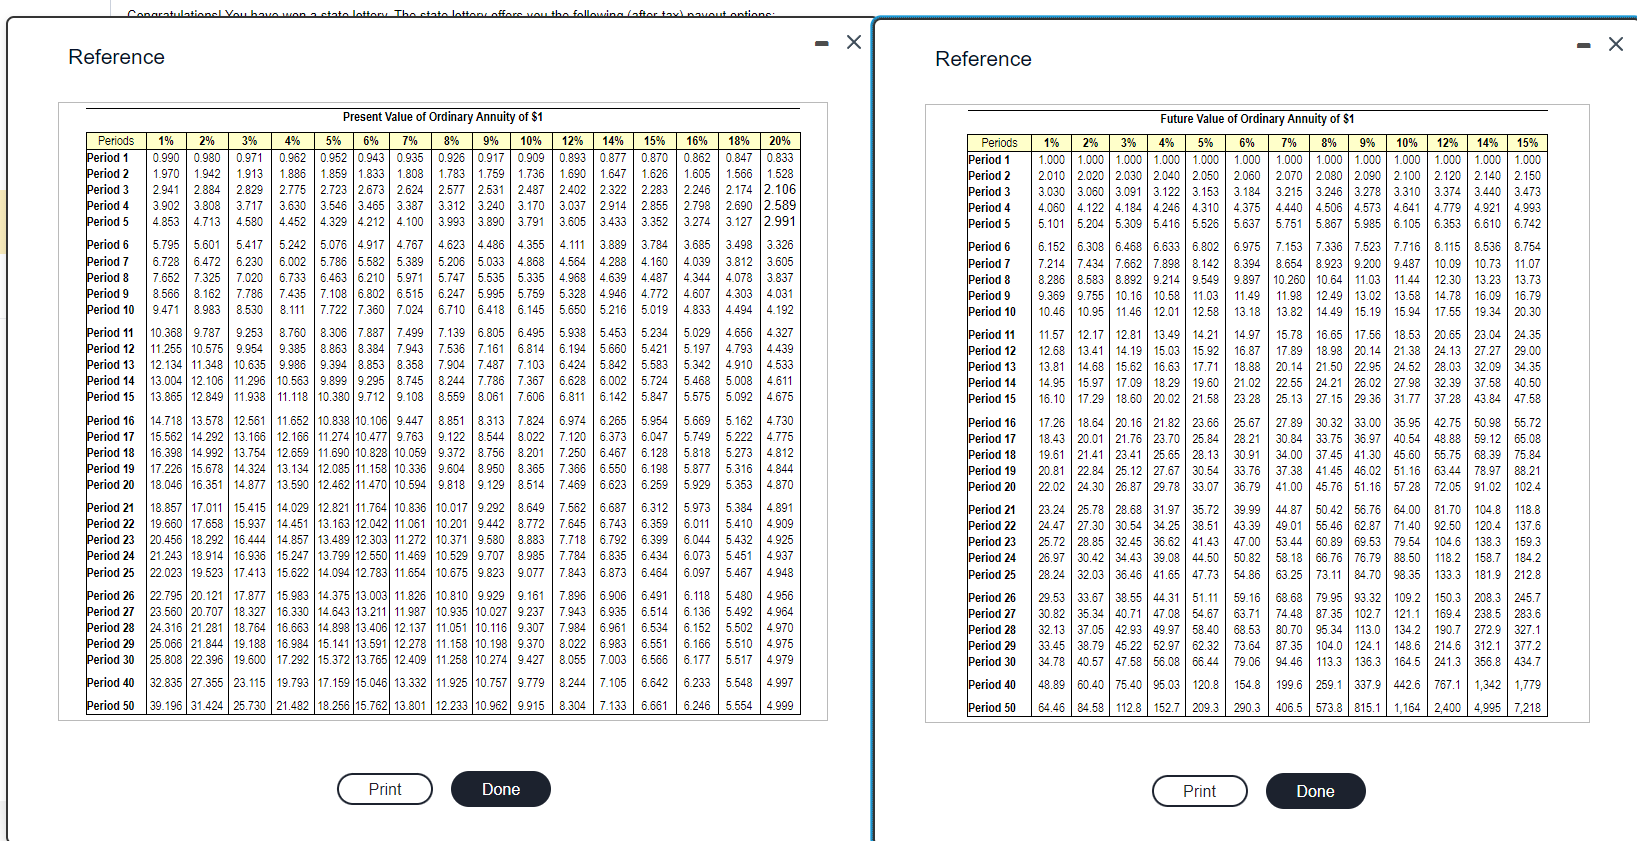Click Print in the Future Value dialog
The width and height of the screenshot is (1637, 841).
click(1199, 791)
